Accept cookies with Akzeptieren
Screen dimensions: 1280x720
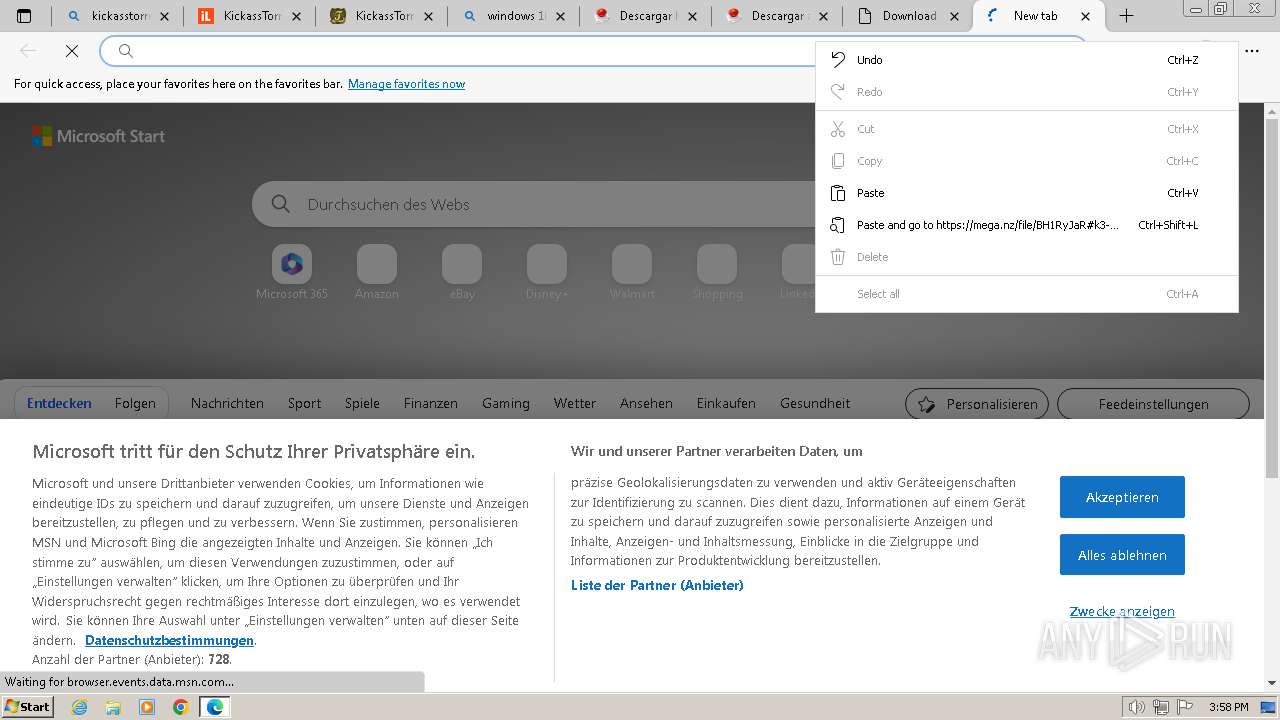1122,497
